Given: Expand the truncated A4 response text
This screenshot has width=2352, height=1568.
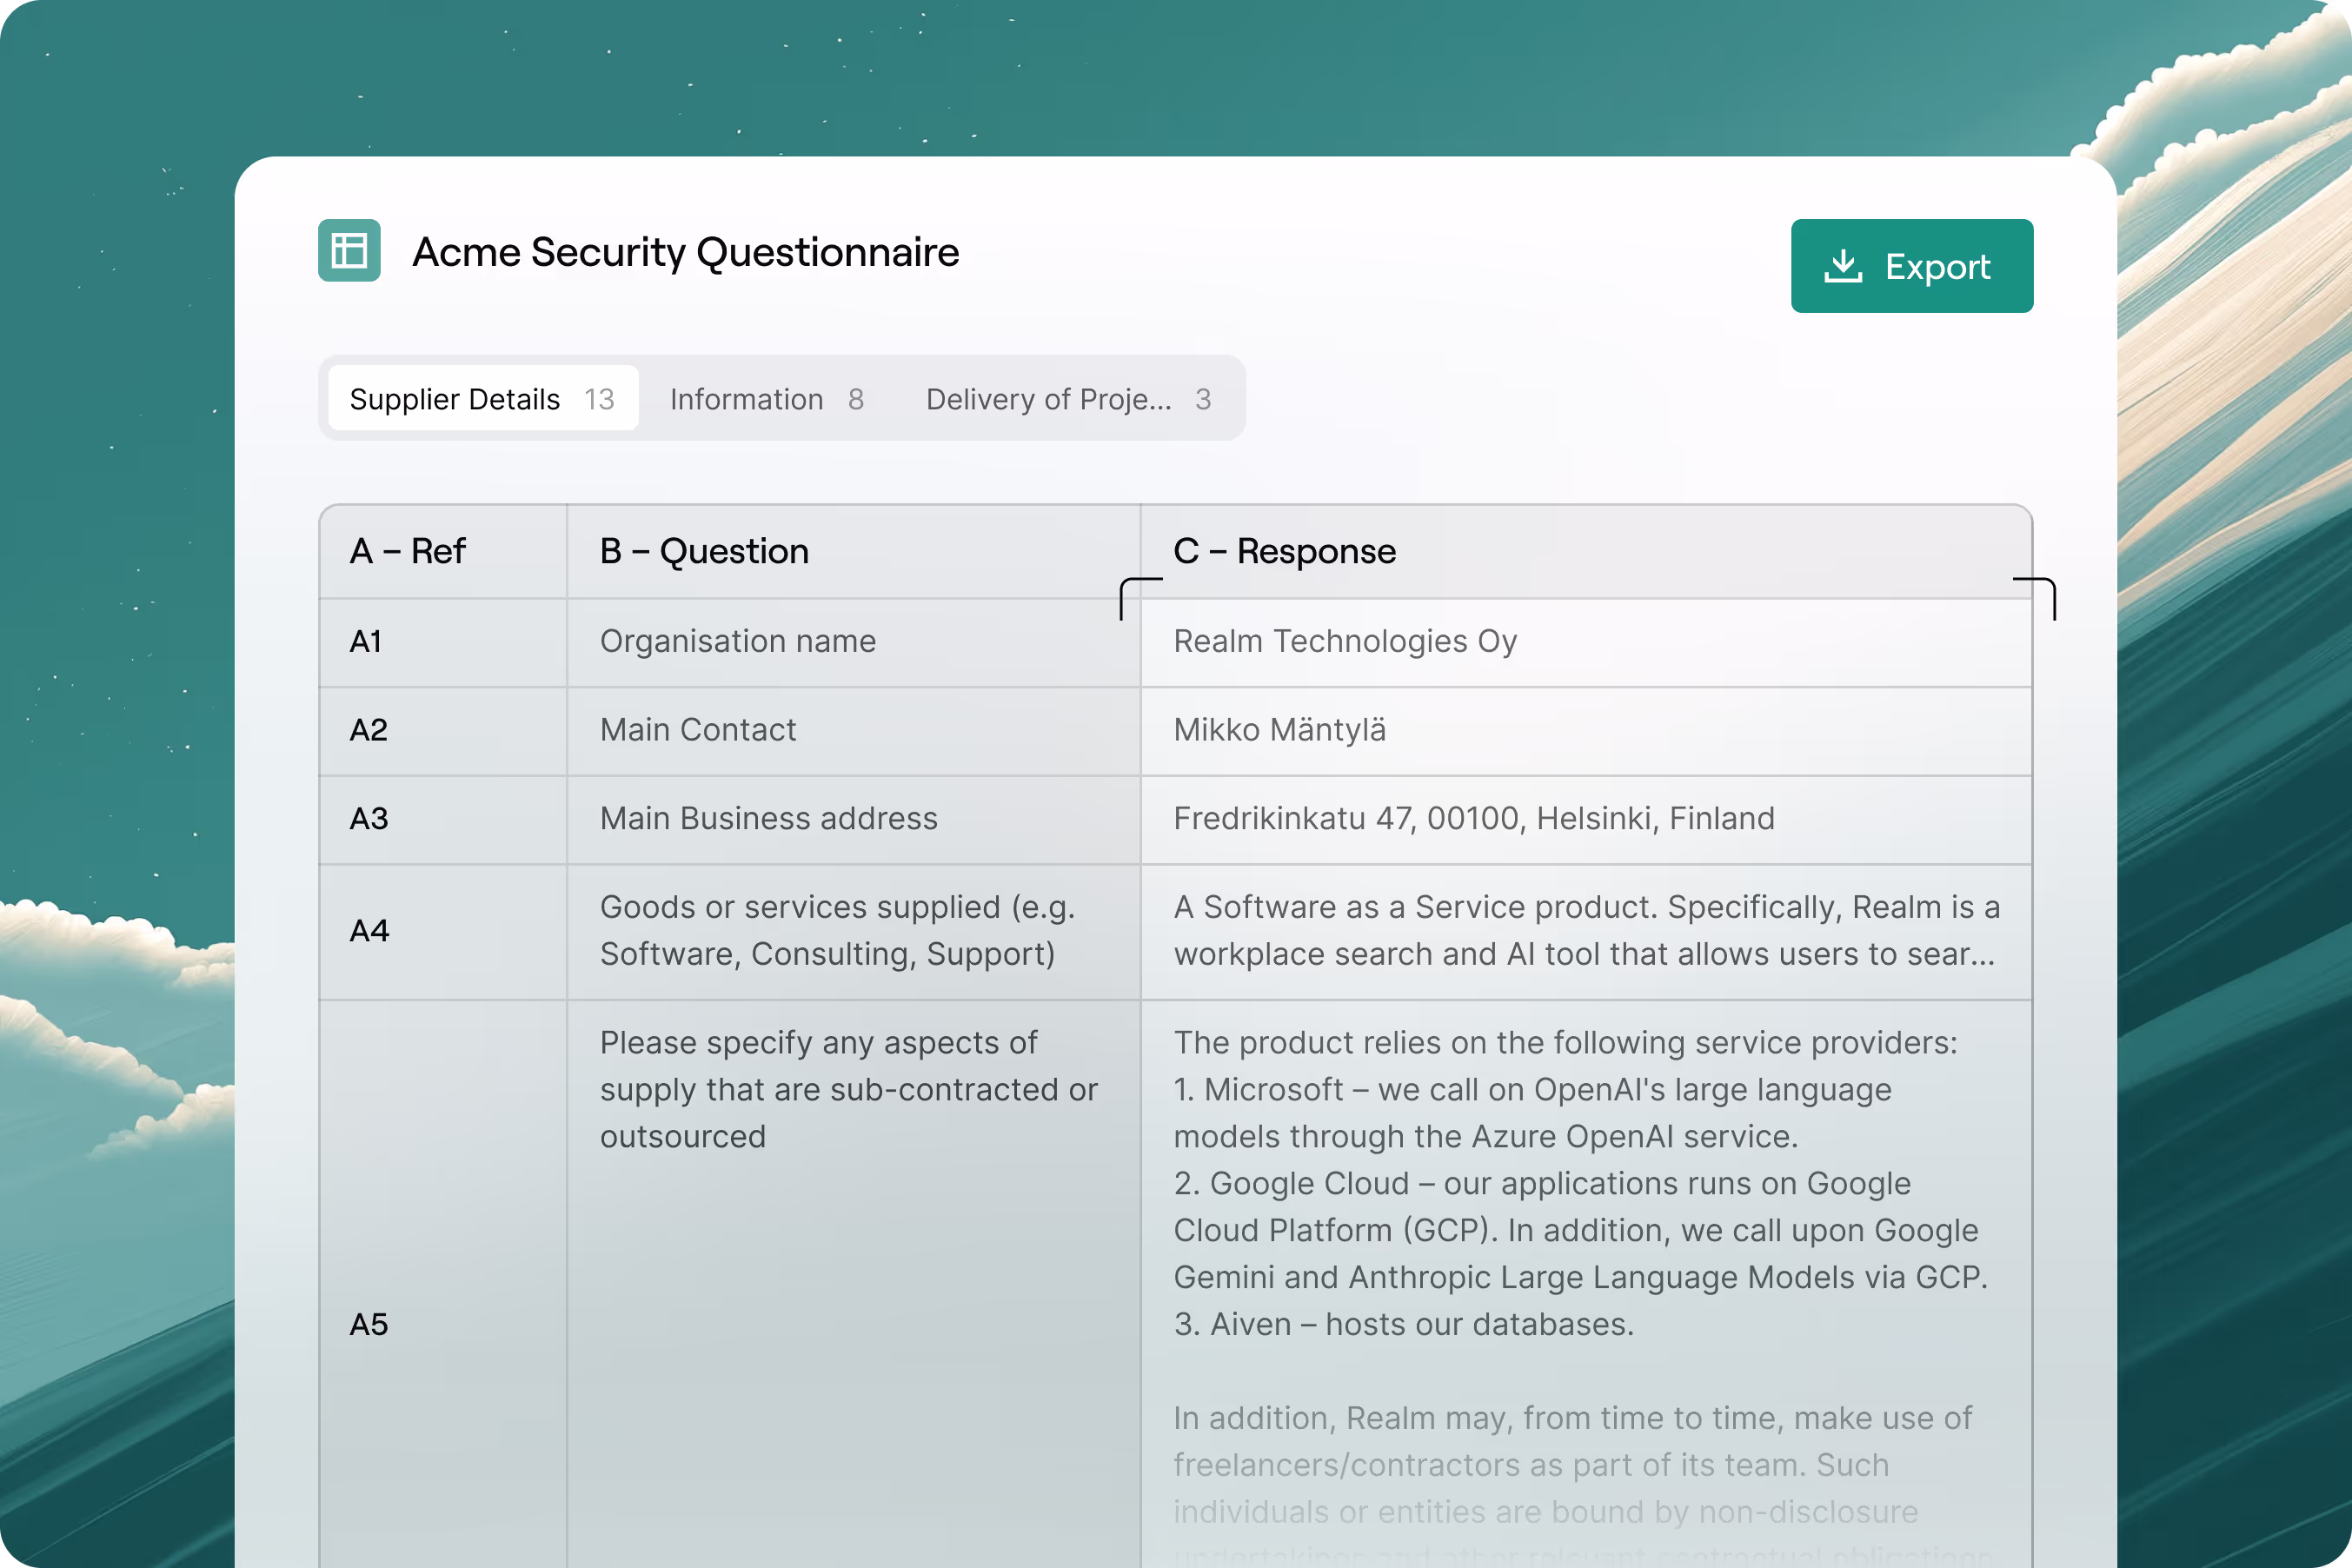Looking at the screenshot, I should point(1585,931).
